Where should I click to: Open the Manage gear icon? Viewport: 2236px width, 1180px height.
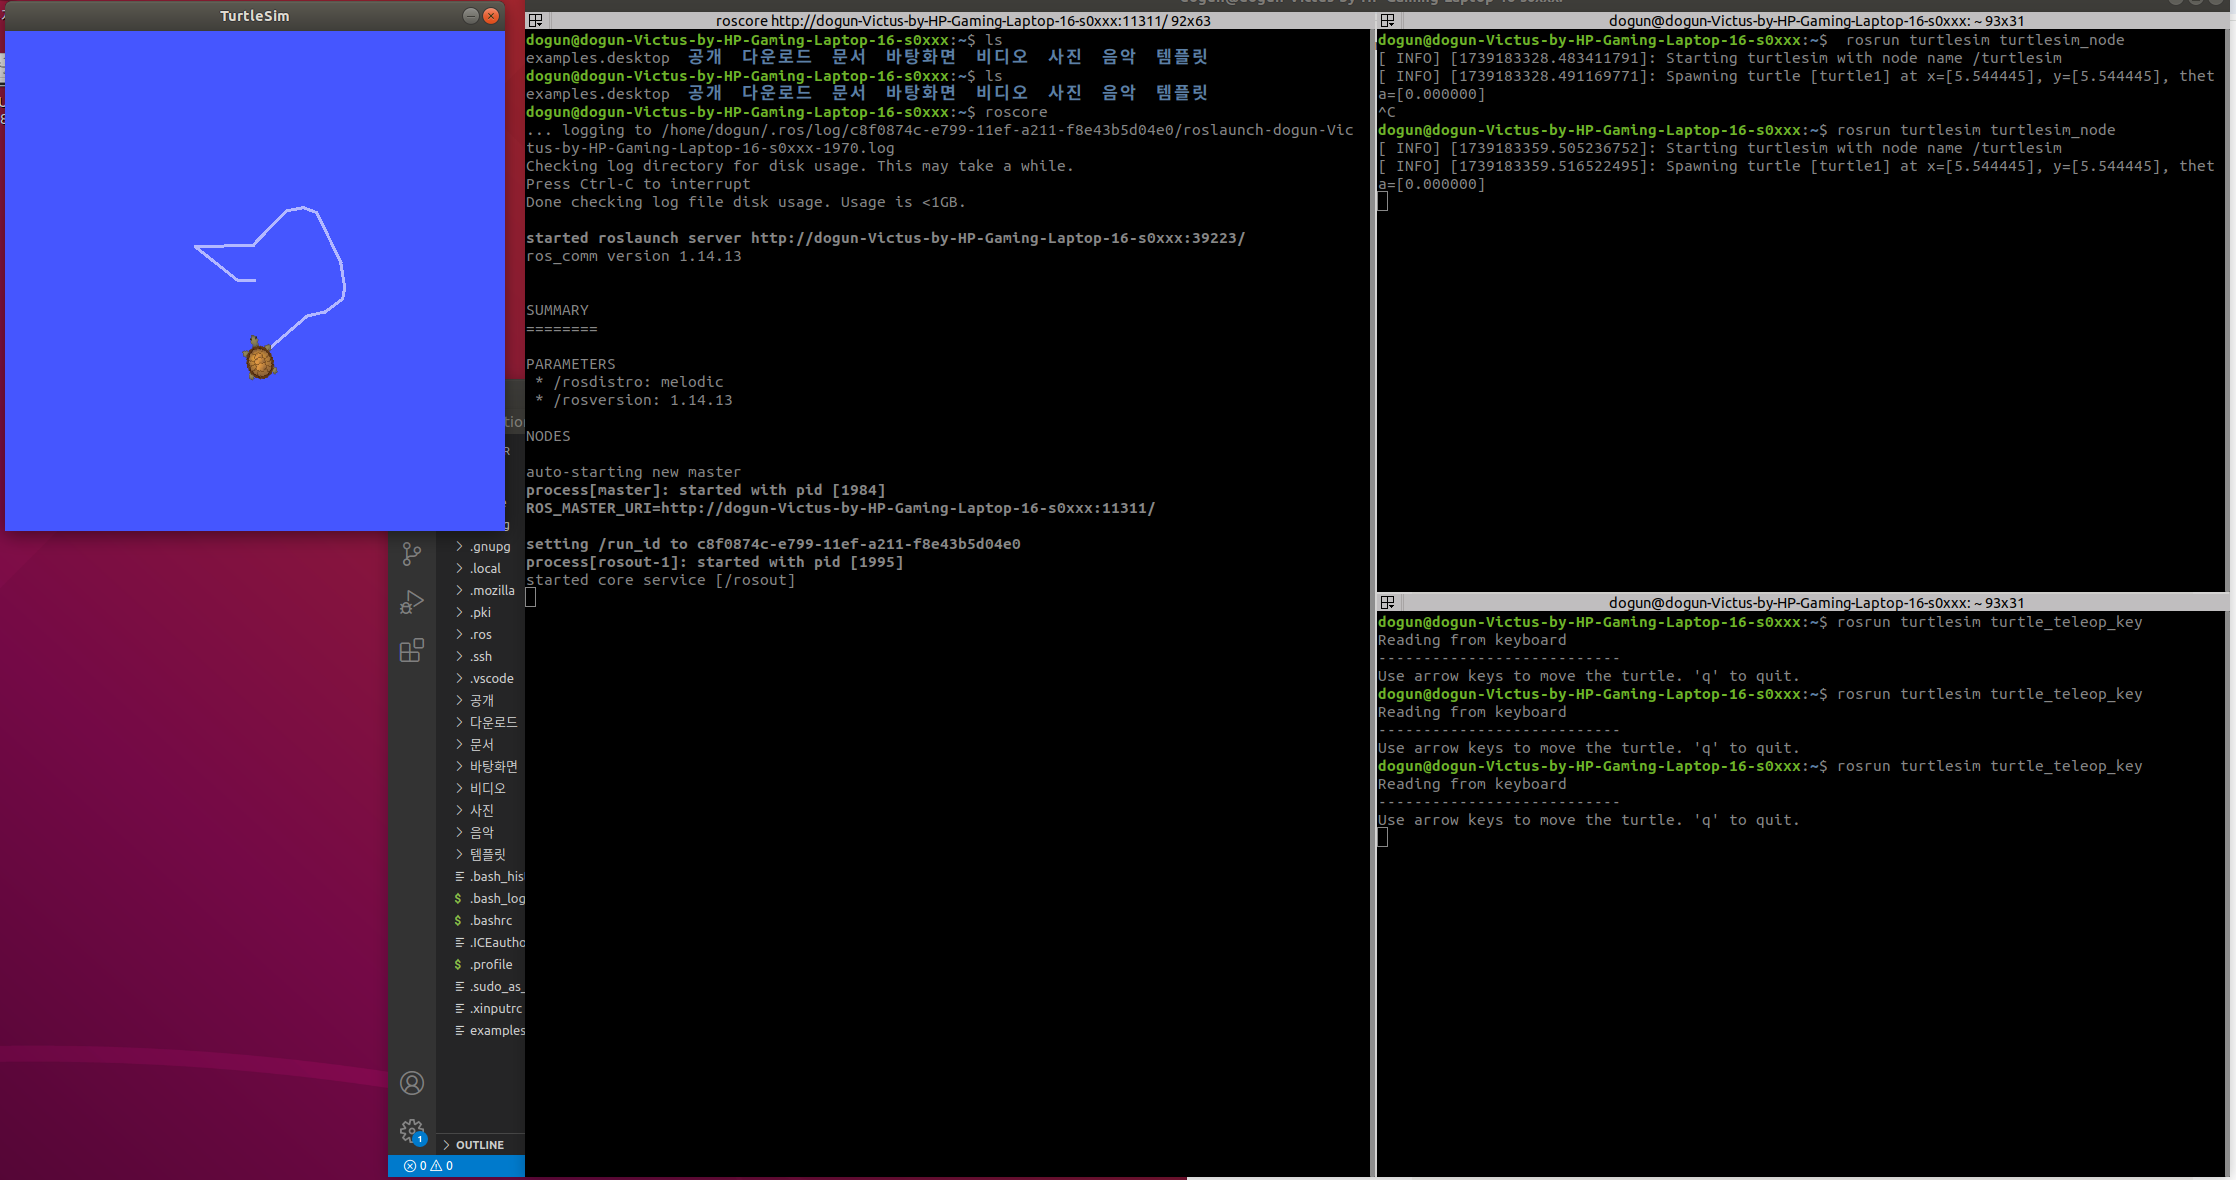[411, 1131]
